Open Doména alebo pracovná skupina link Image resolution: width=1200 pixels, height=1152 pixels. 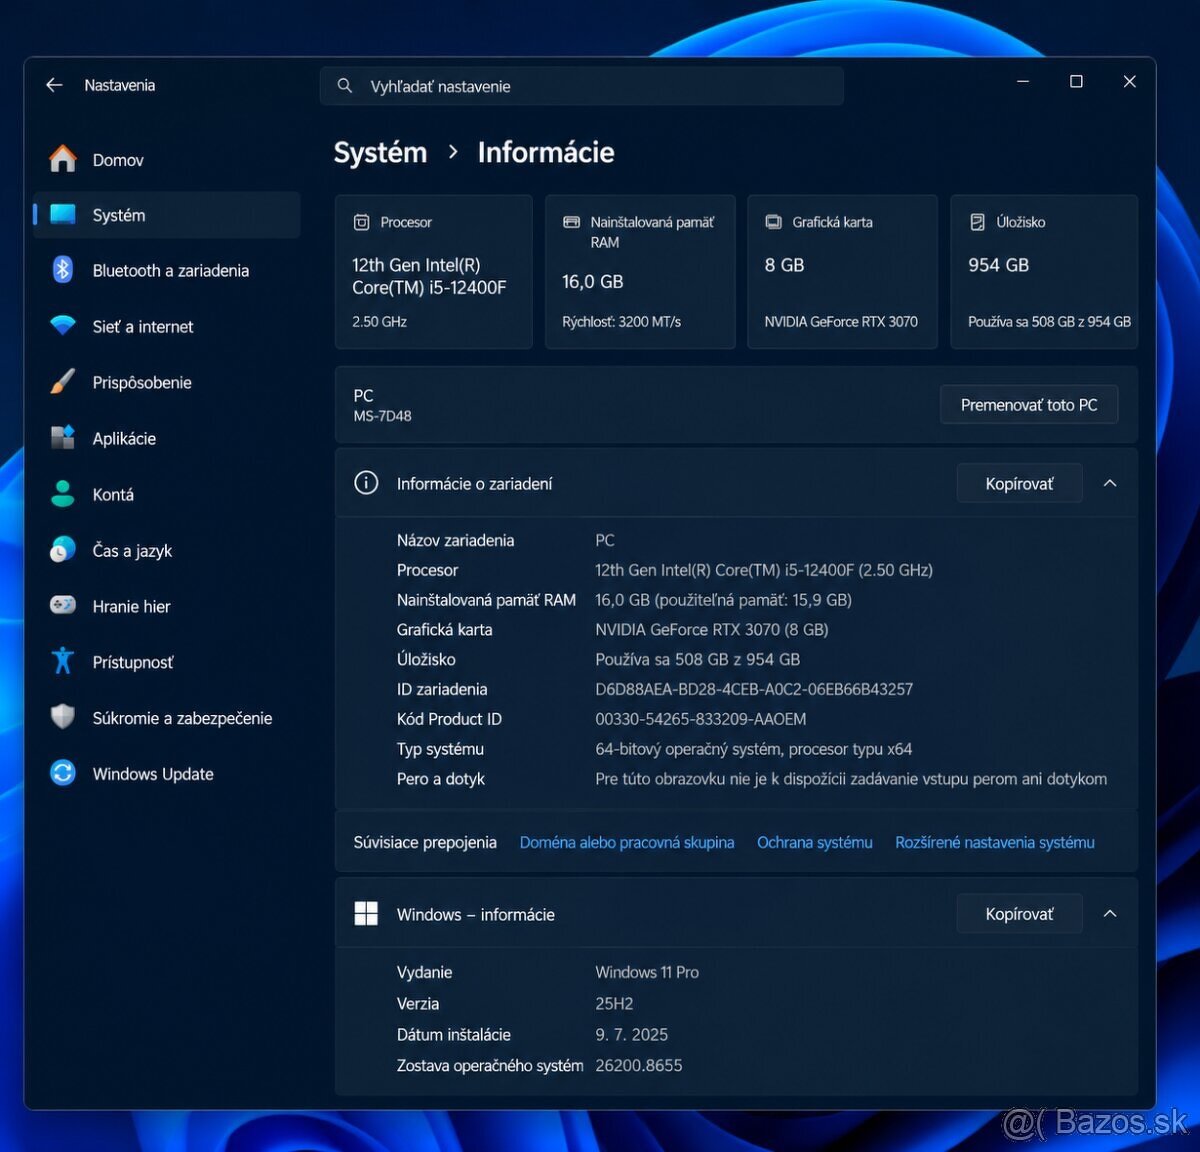coord(627,842)
